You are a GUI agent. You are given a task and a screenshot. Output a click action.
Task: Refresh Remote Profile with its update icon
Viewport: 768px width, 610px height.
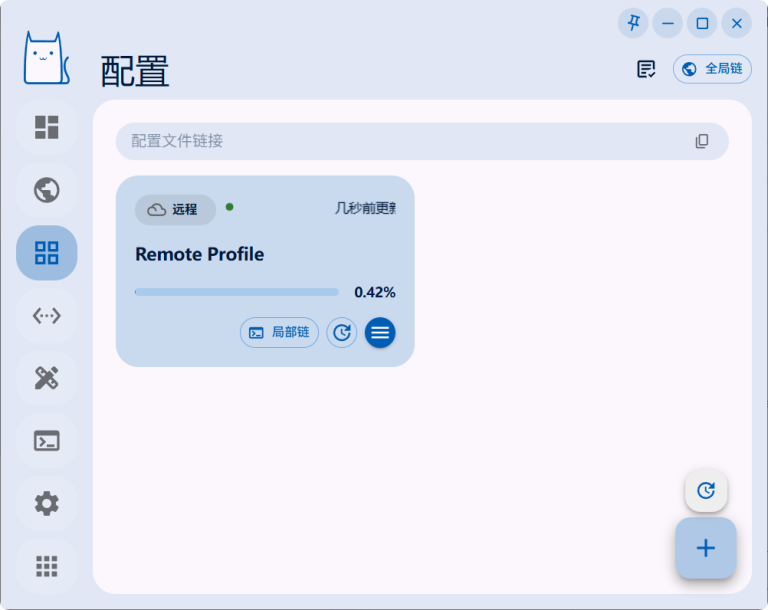point(342,333)
